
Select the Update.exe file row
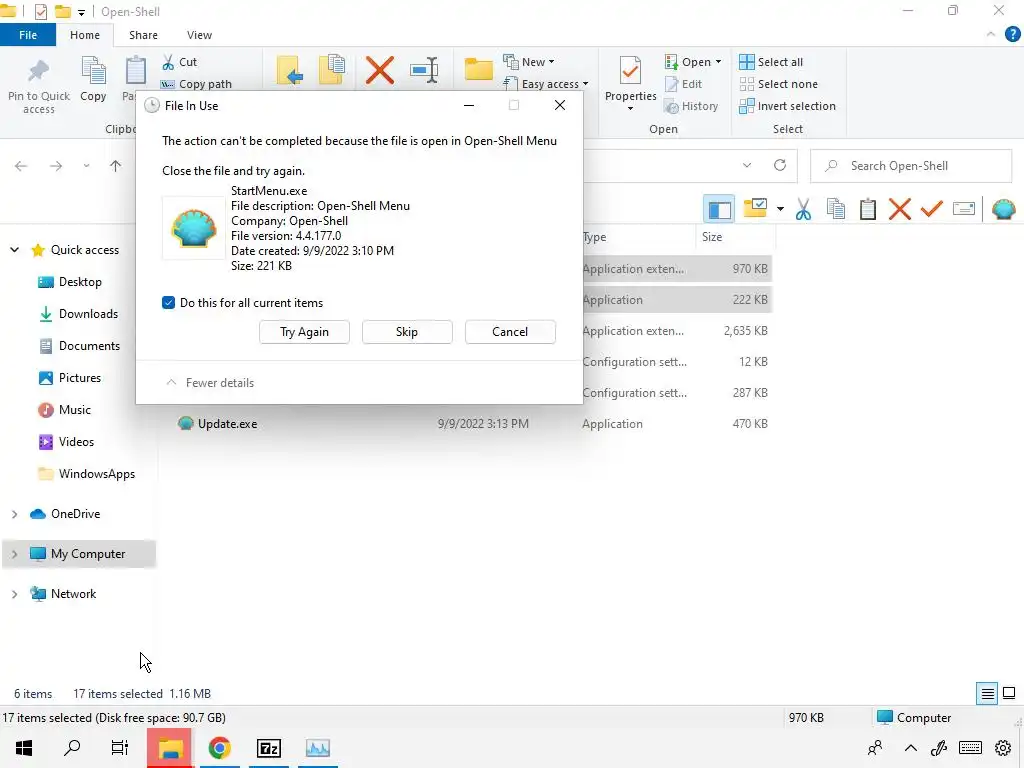(x=473, y=424)
